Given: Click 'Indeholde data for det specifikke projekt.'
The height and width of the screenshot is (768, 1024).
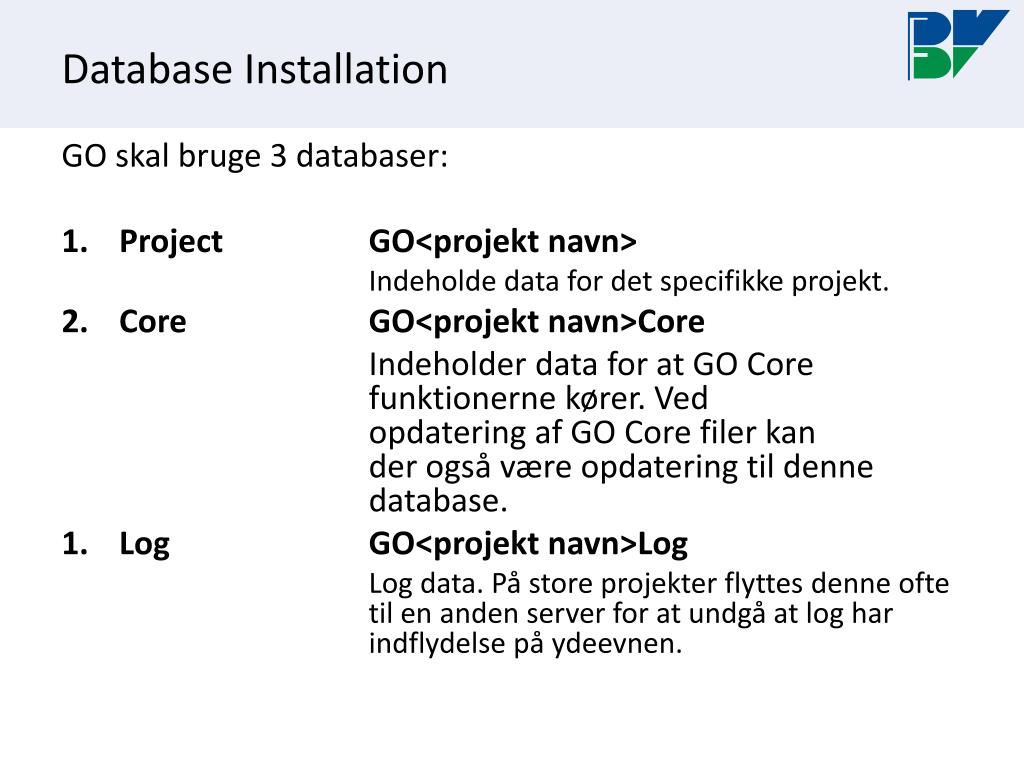Looking at the screenshot, I should (x=628, y=282).
